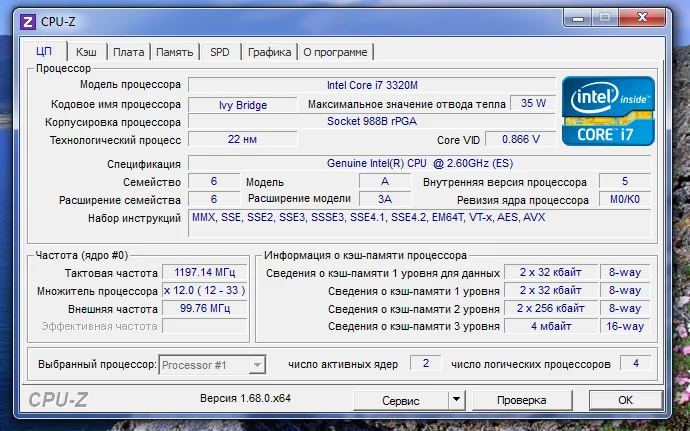Switch to the О программе tab
The width and height of the screenshot is (690, 431).
(x=335, y=52)
